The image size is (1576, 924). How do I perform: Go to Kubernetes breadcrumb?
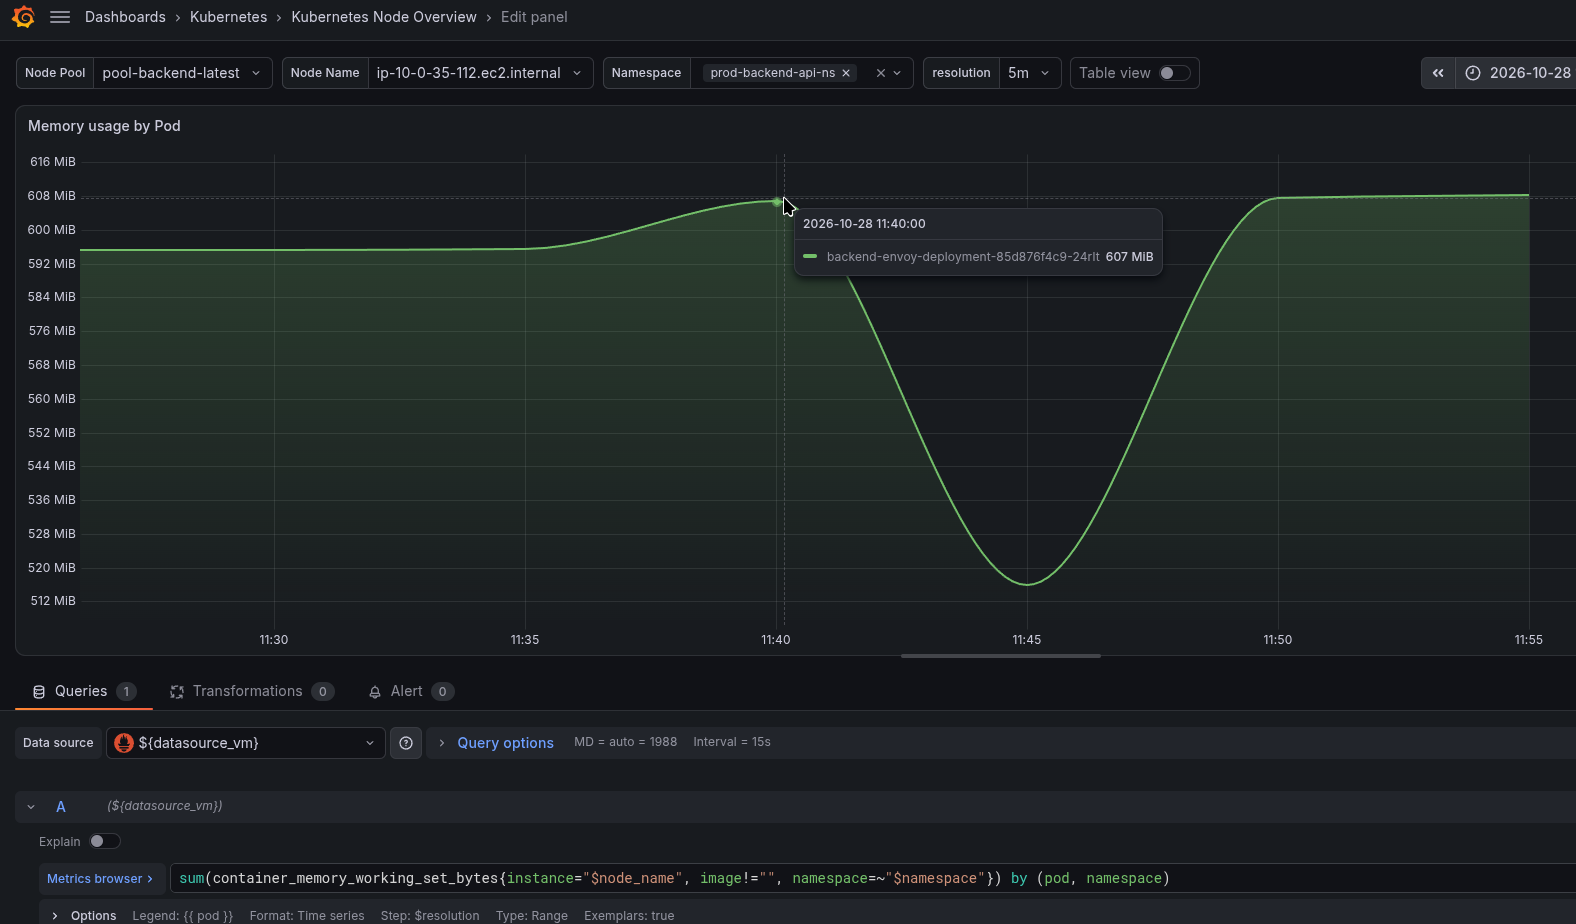coord(229,17)
